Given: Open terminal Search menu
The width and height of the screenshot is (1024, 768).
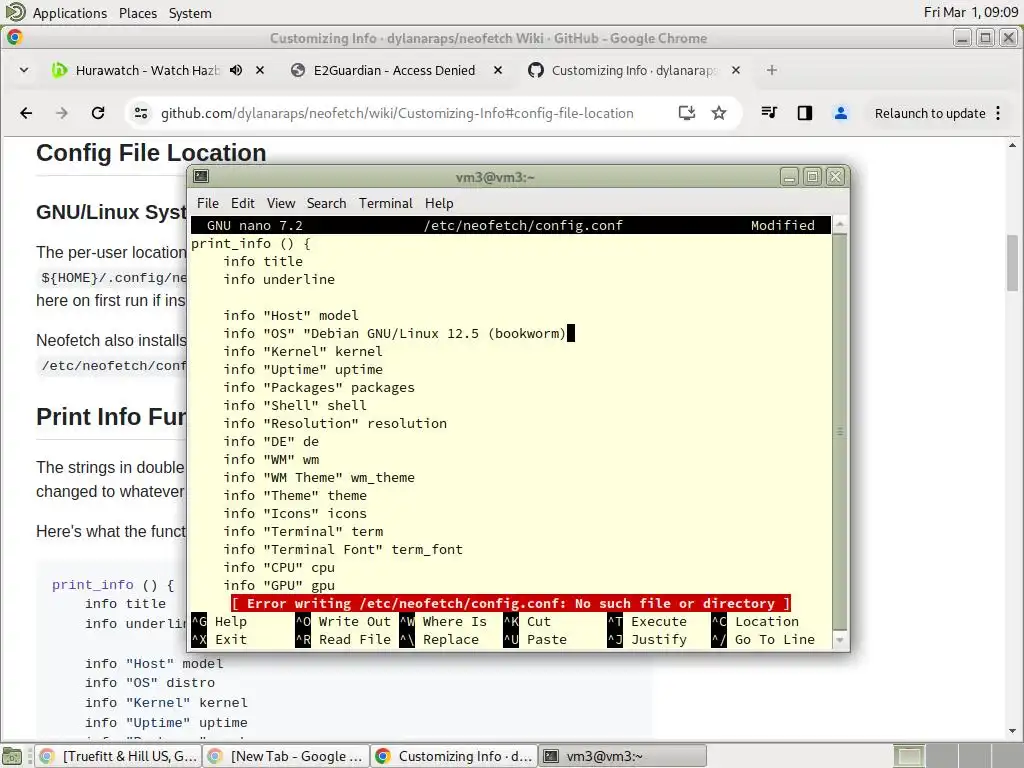Looking at the screenshot, I should (327, 203).
